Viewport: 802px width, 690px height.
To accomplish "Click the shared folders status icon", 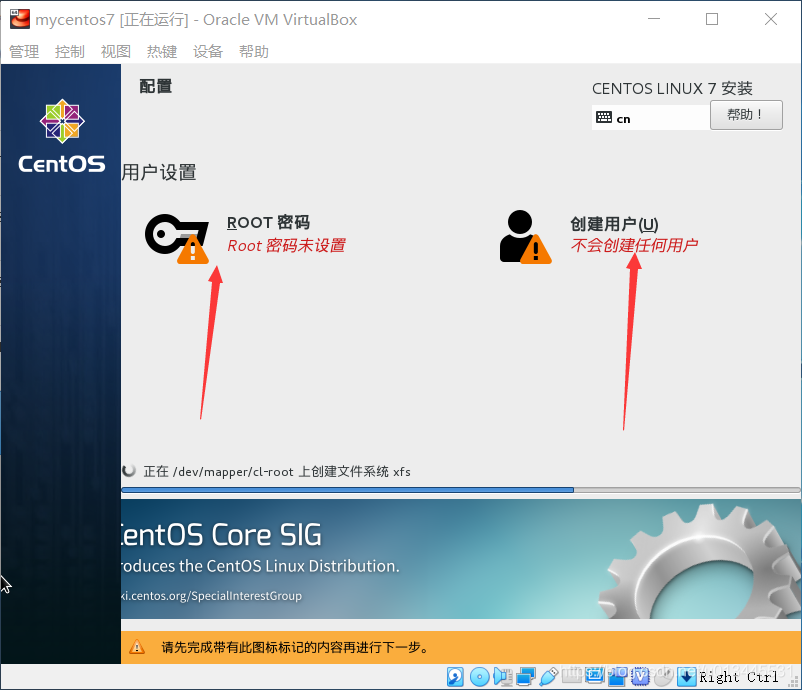I will coord(572,676).
